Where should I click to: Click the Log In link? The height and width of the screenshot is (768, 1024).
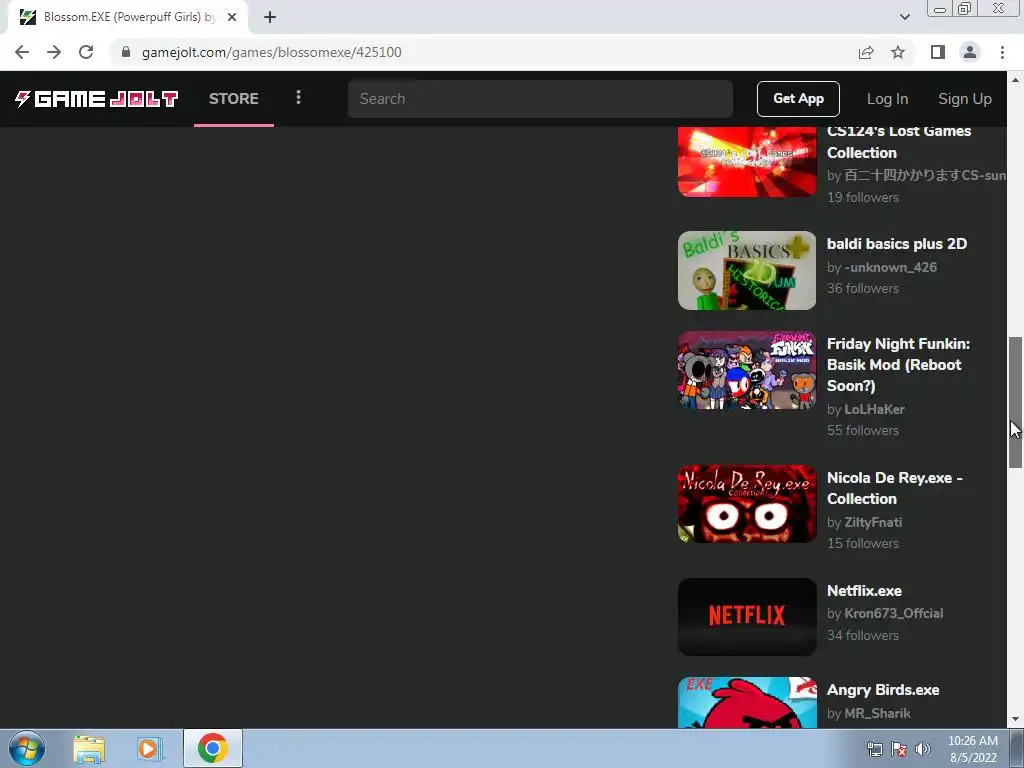pyautogui.click(x=888, y=99)
